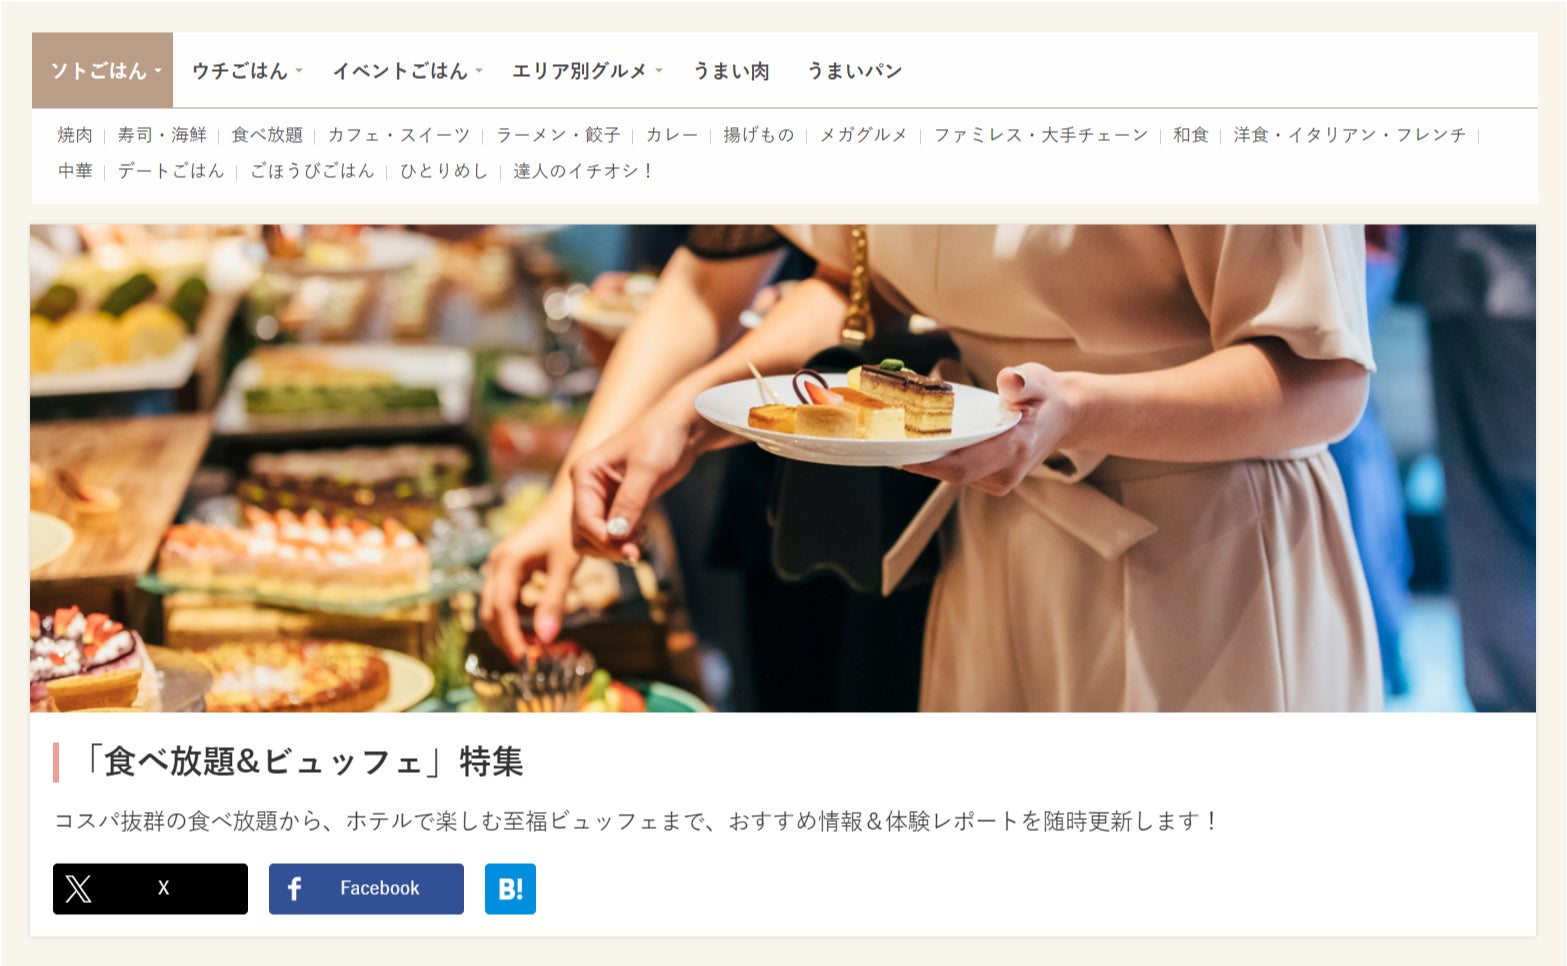Select the メガグルメ category link
1567x966 pixels.
863,135
